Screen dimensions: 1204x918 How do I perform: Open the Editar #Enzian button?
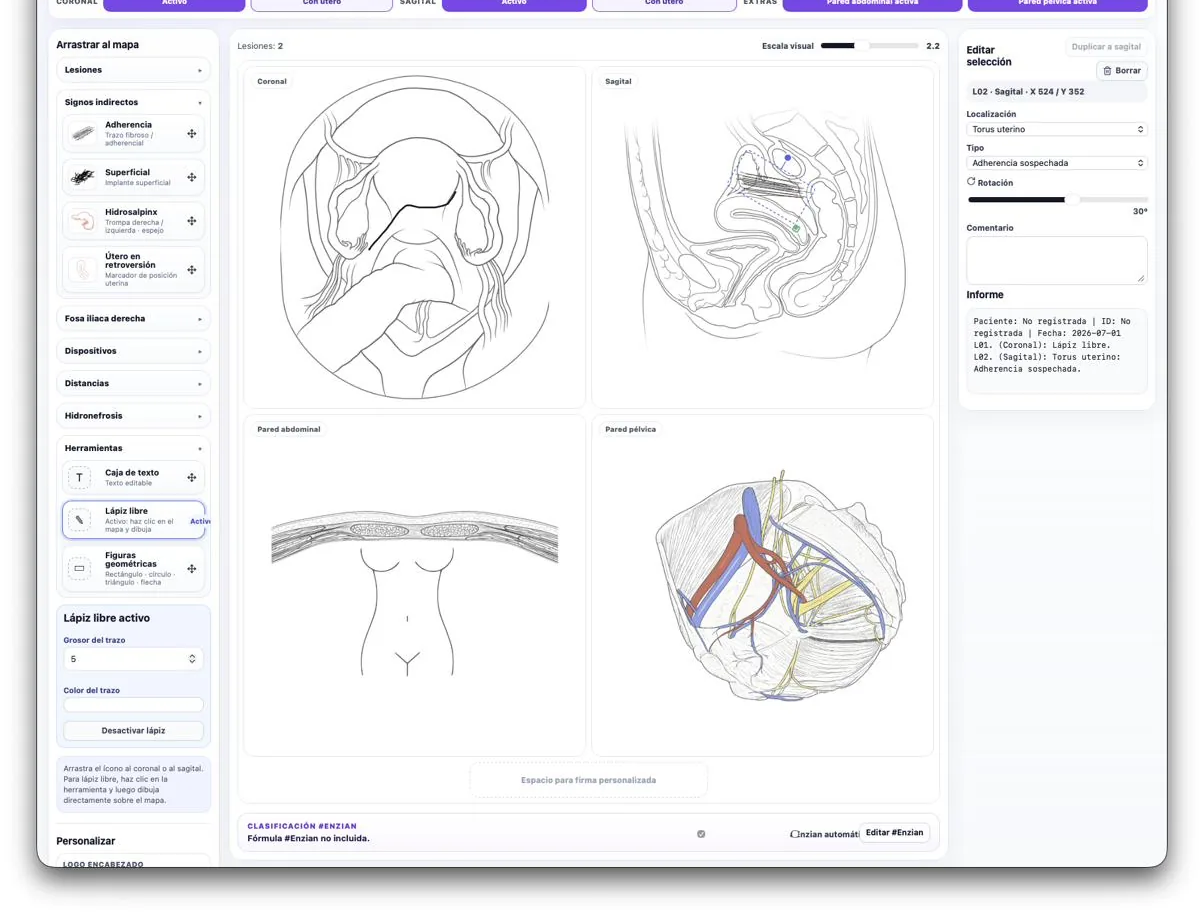point(894,832)
